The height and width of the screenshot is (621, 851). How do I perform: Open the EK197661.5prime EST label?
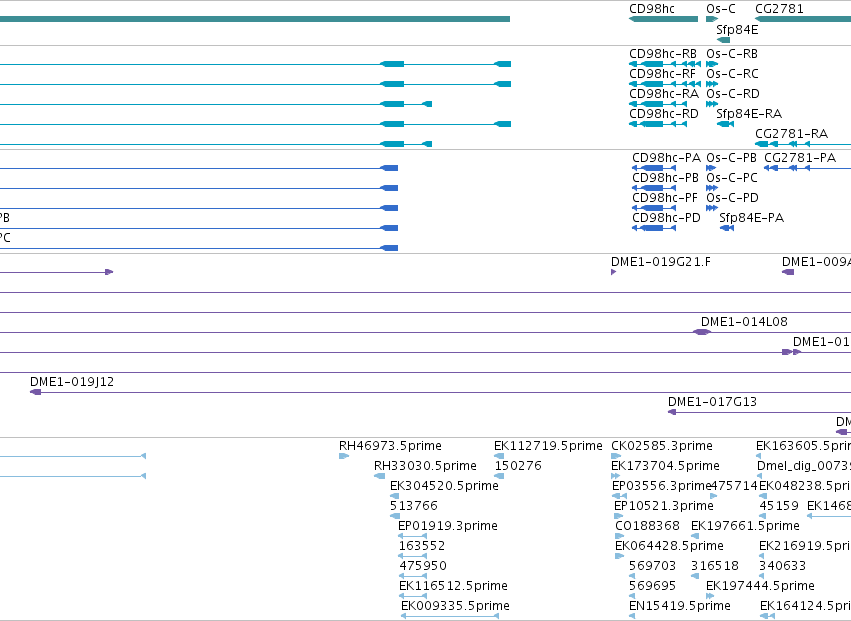click(x=745, y=527)
